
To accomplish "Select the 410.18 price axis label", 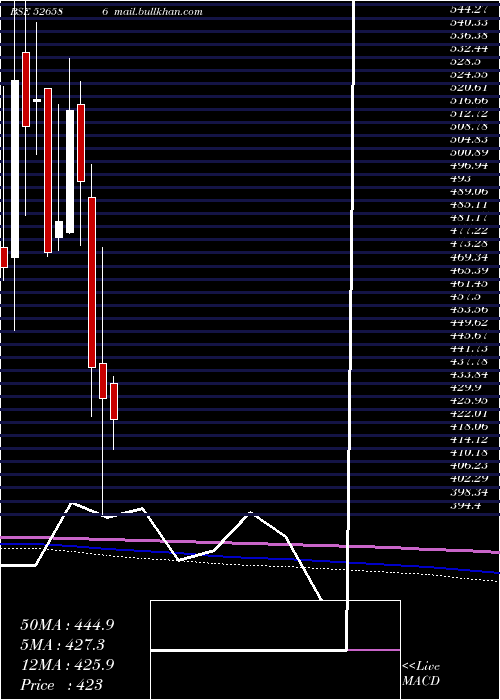I will [x=468, y=453].
